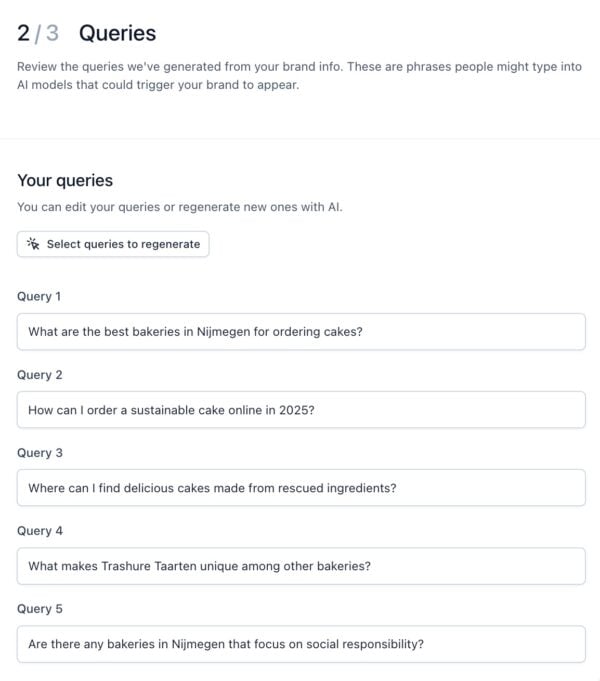Edit the Query 2 sustainable cake field
Screen dimensions: 600x681
(x=300, y=410)
